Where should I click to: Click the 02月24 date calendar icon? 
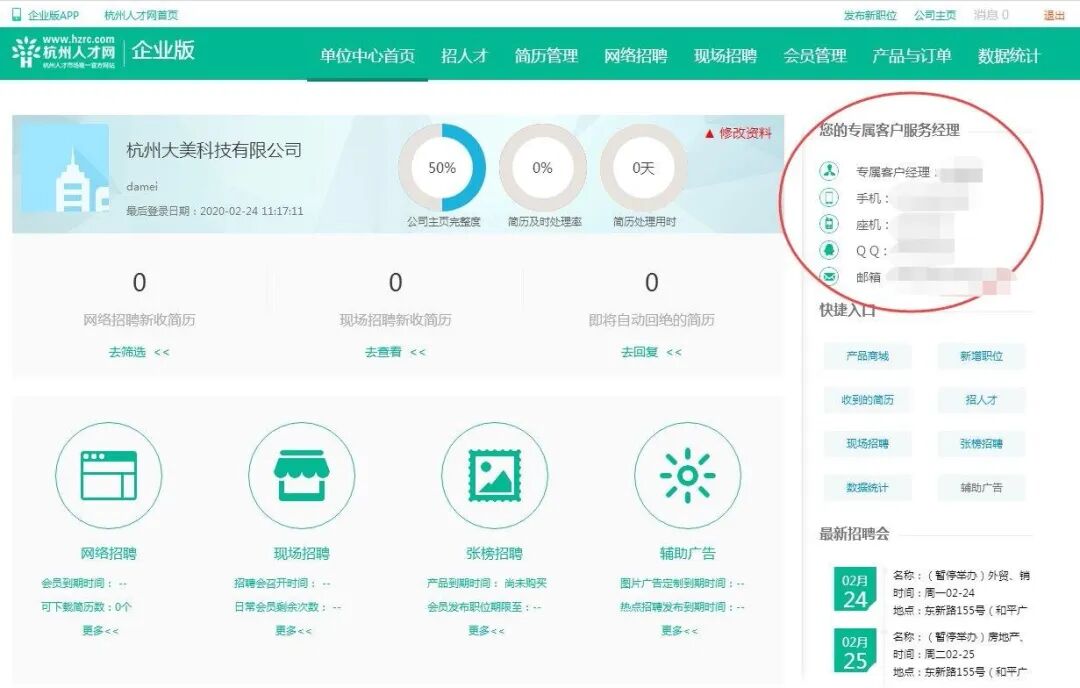coord(855,590)
